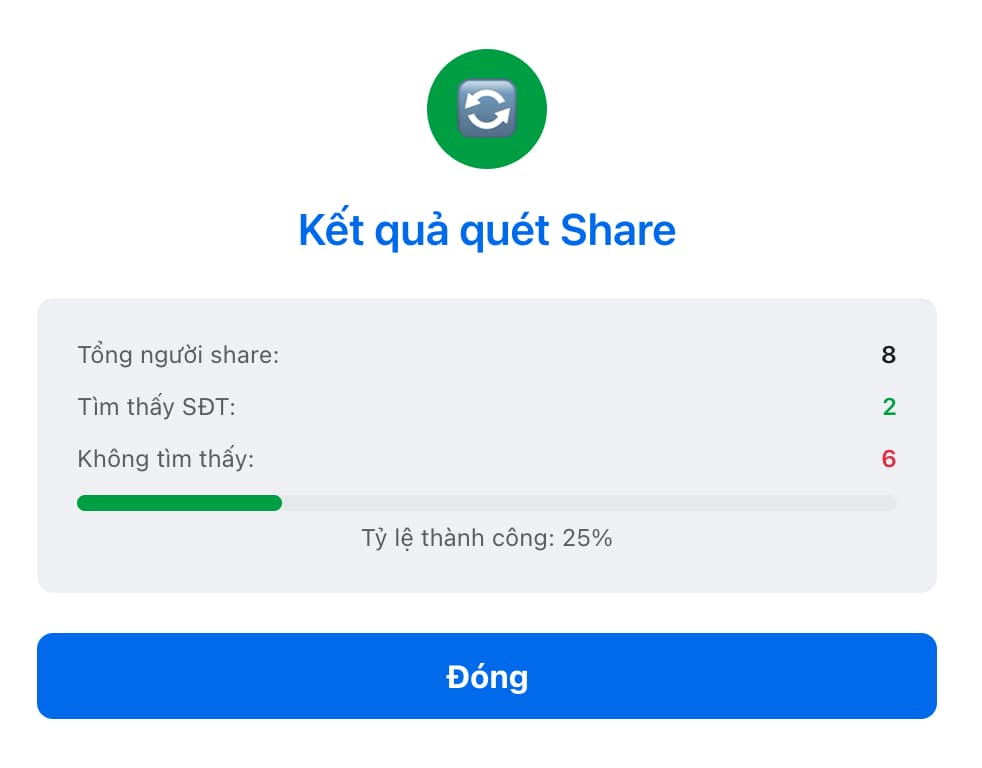Click the green filled part of progress bar
This screenshot has width=982, height=768.
pos(180,503)
